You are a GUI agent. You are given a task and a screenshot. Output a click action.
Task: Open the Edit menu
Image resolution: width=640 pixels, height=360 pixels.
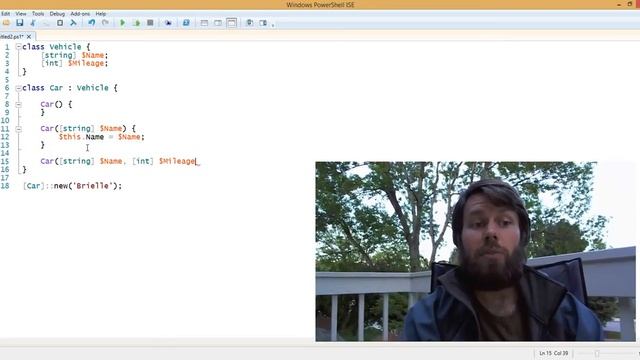pyautogui.click(x=5, y=14)
